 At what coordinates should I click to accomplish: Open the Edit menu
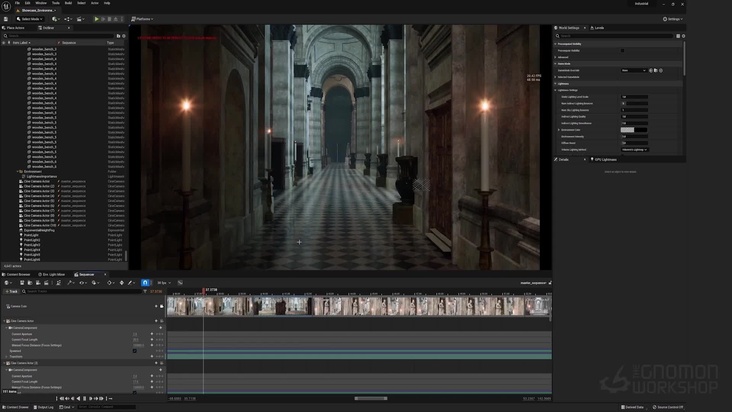(x=28, y=3)
